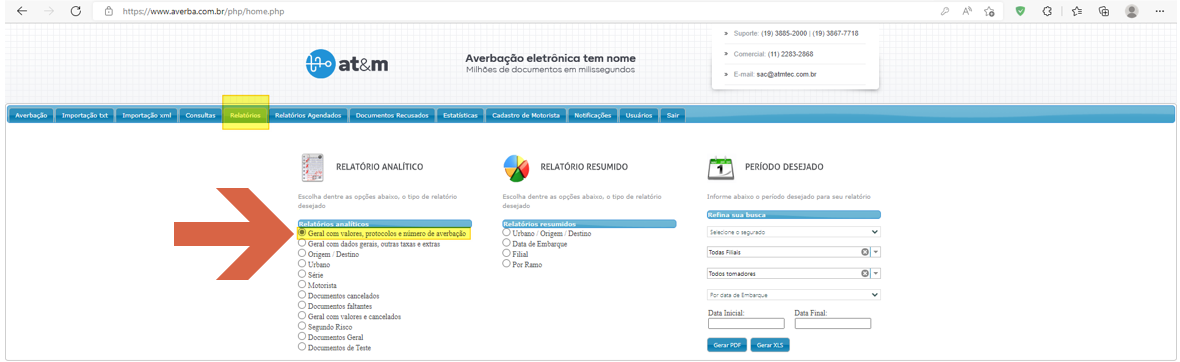
Task: Open the password key icon in address bar
Action: (944, 11)
